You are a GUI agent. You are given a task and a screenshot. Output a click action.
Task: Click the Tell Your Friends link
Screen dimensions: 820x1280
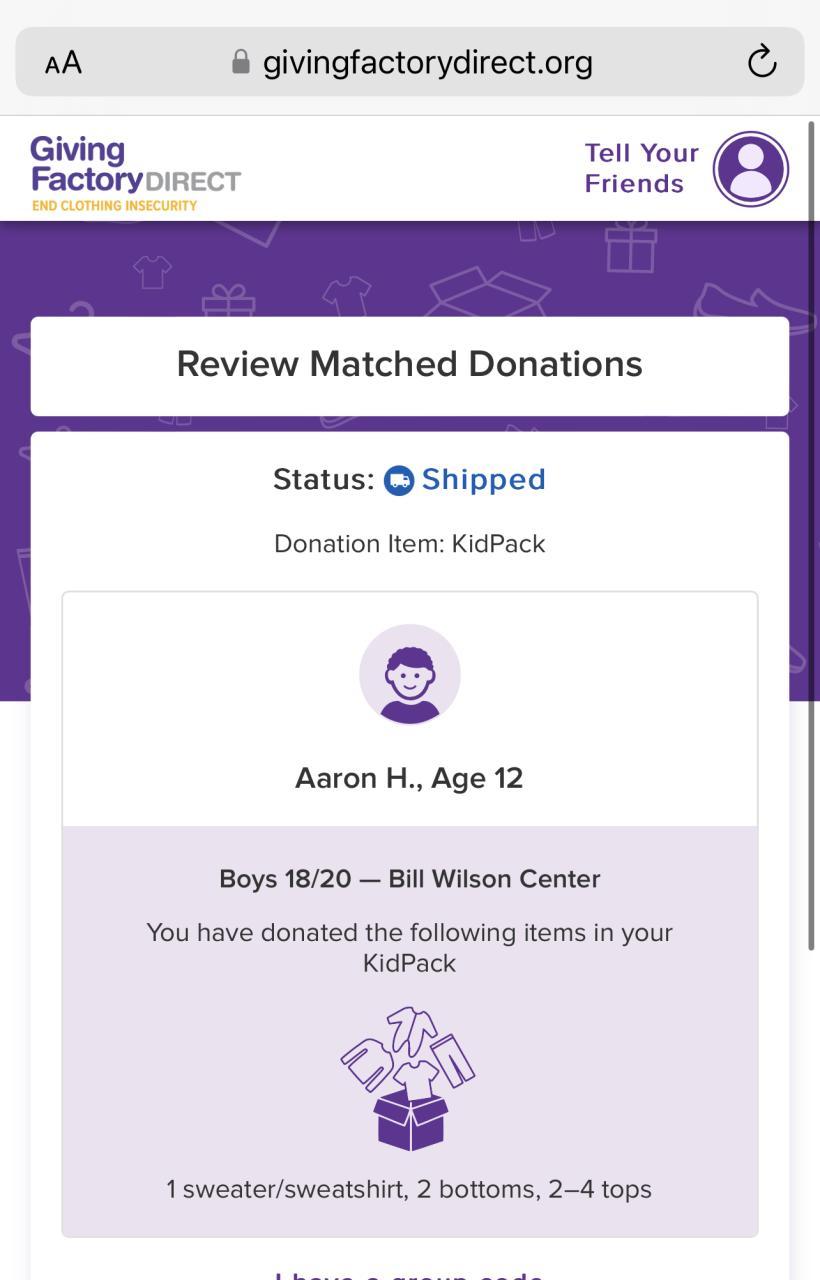click(641, 168)
